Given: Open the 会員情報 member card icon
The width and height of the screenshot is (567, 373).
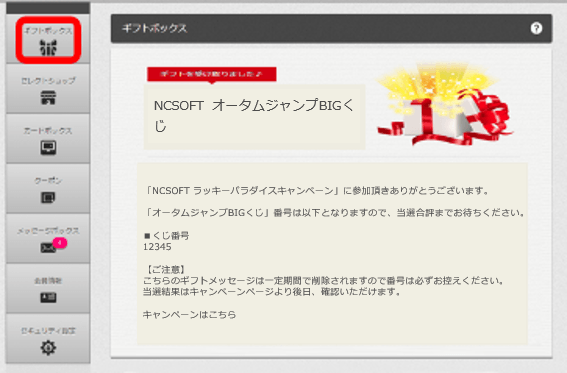Looking at the screenshot, I should pyautogui.click(x=48, y=297).
